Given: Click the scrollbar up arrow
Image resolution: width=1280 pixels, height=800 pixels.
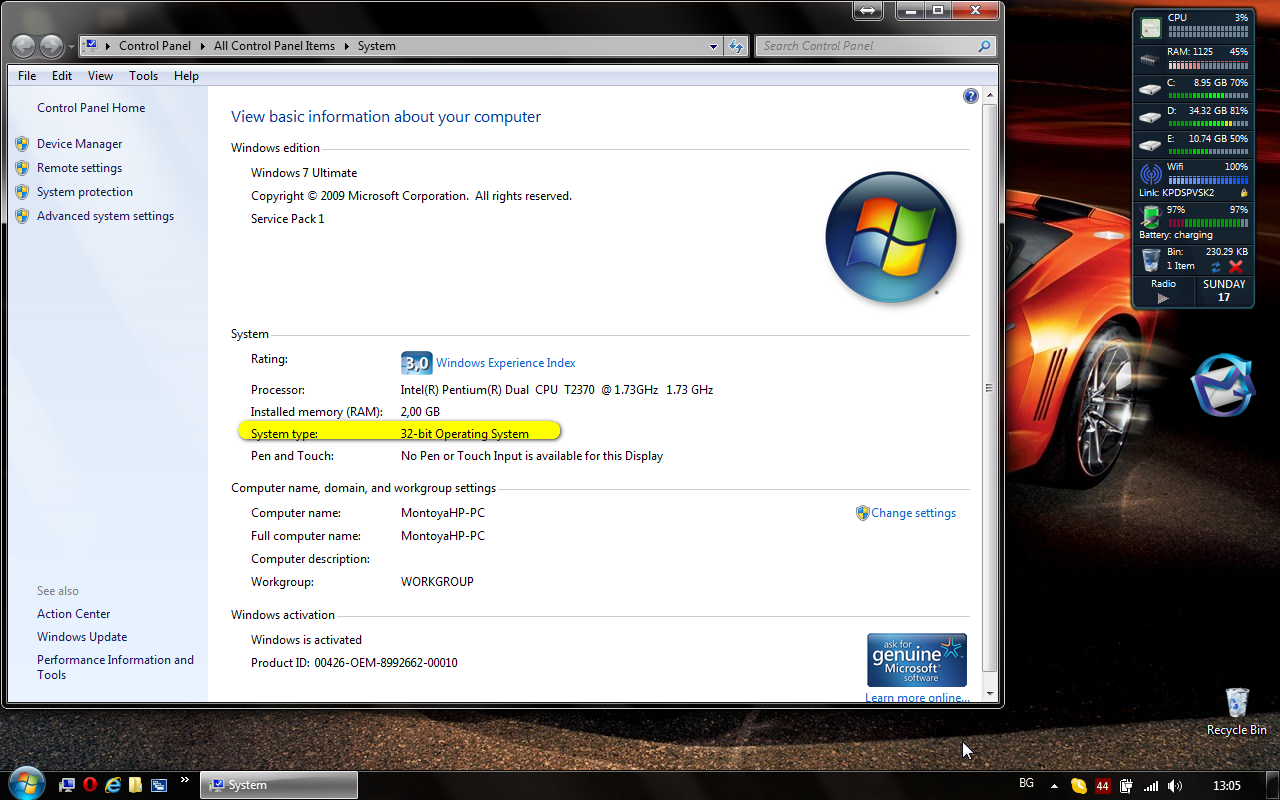Looking at the screenshot, I should tap(990, 96).
